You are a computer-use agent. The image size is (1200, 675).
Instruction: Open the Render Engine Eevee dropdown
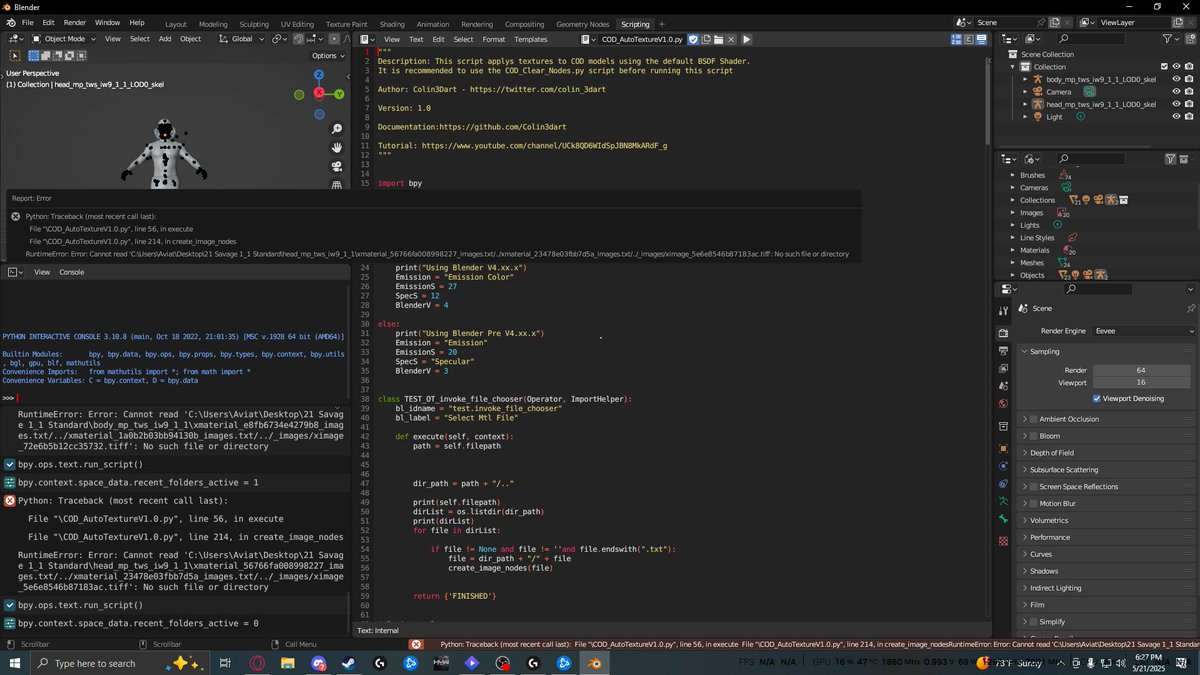[1144, 331]
